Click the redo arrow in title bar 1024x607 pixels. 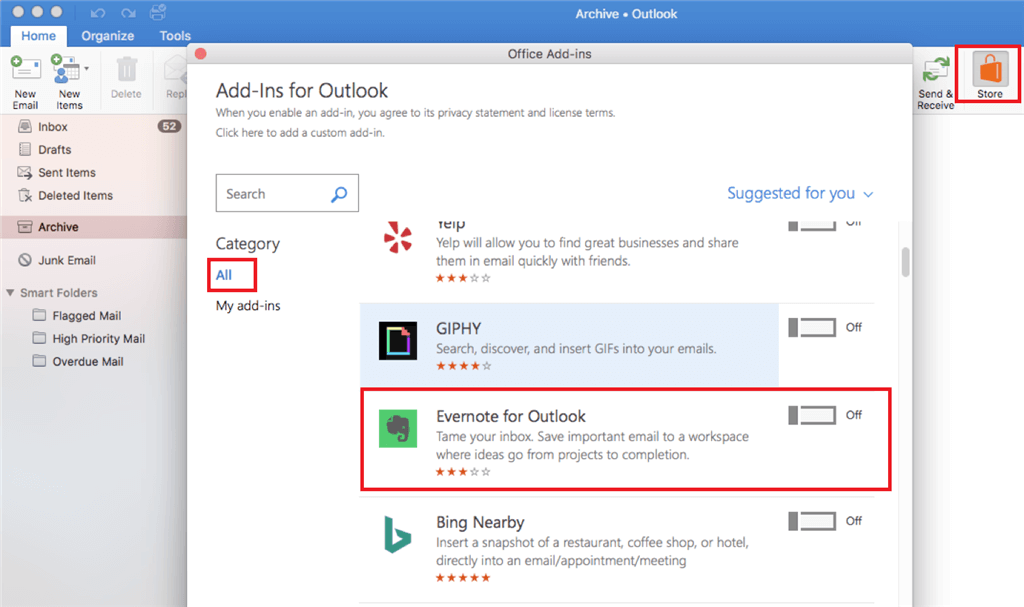(x=128, y=13)
